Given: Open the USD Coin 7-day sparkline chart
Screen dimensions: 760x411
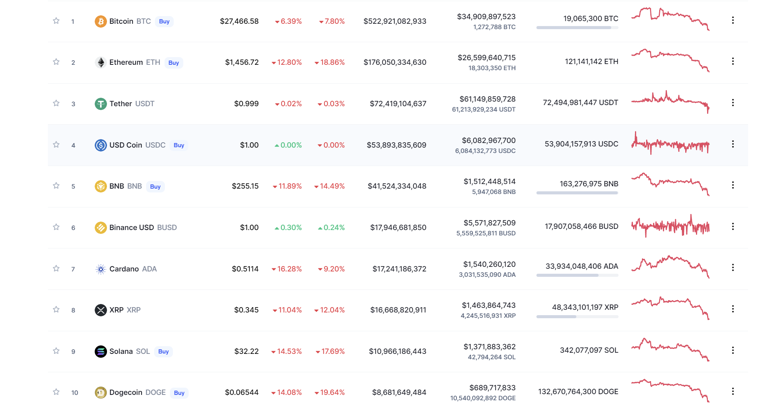Looking at the screenshot, I should pyautogui.click(x=670, y=143).
